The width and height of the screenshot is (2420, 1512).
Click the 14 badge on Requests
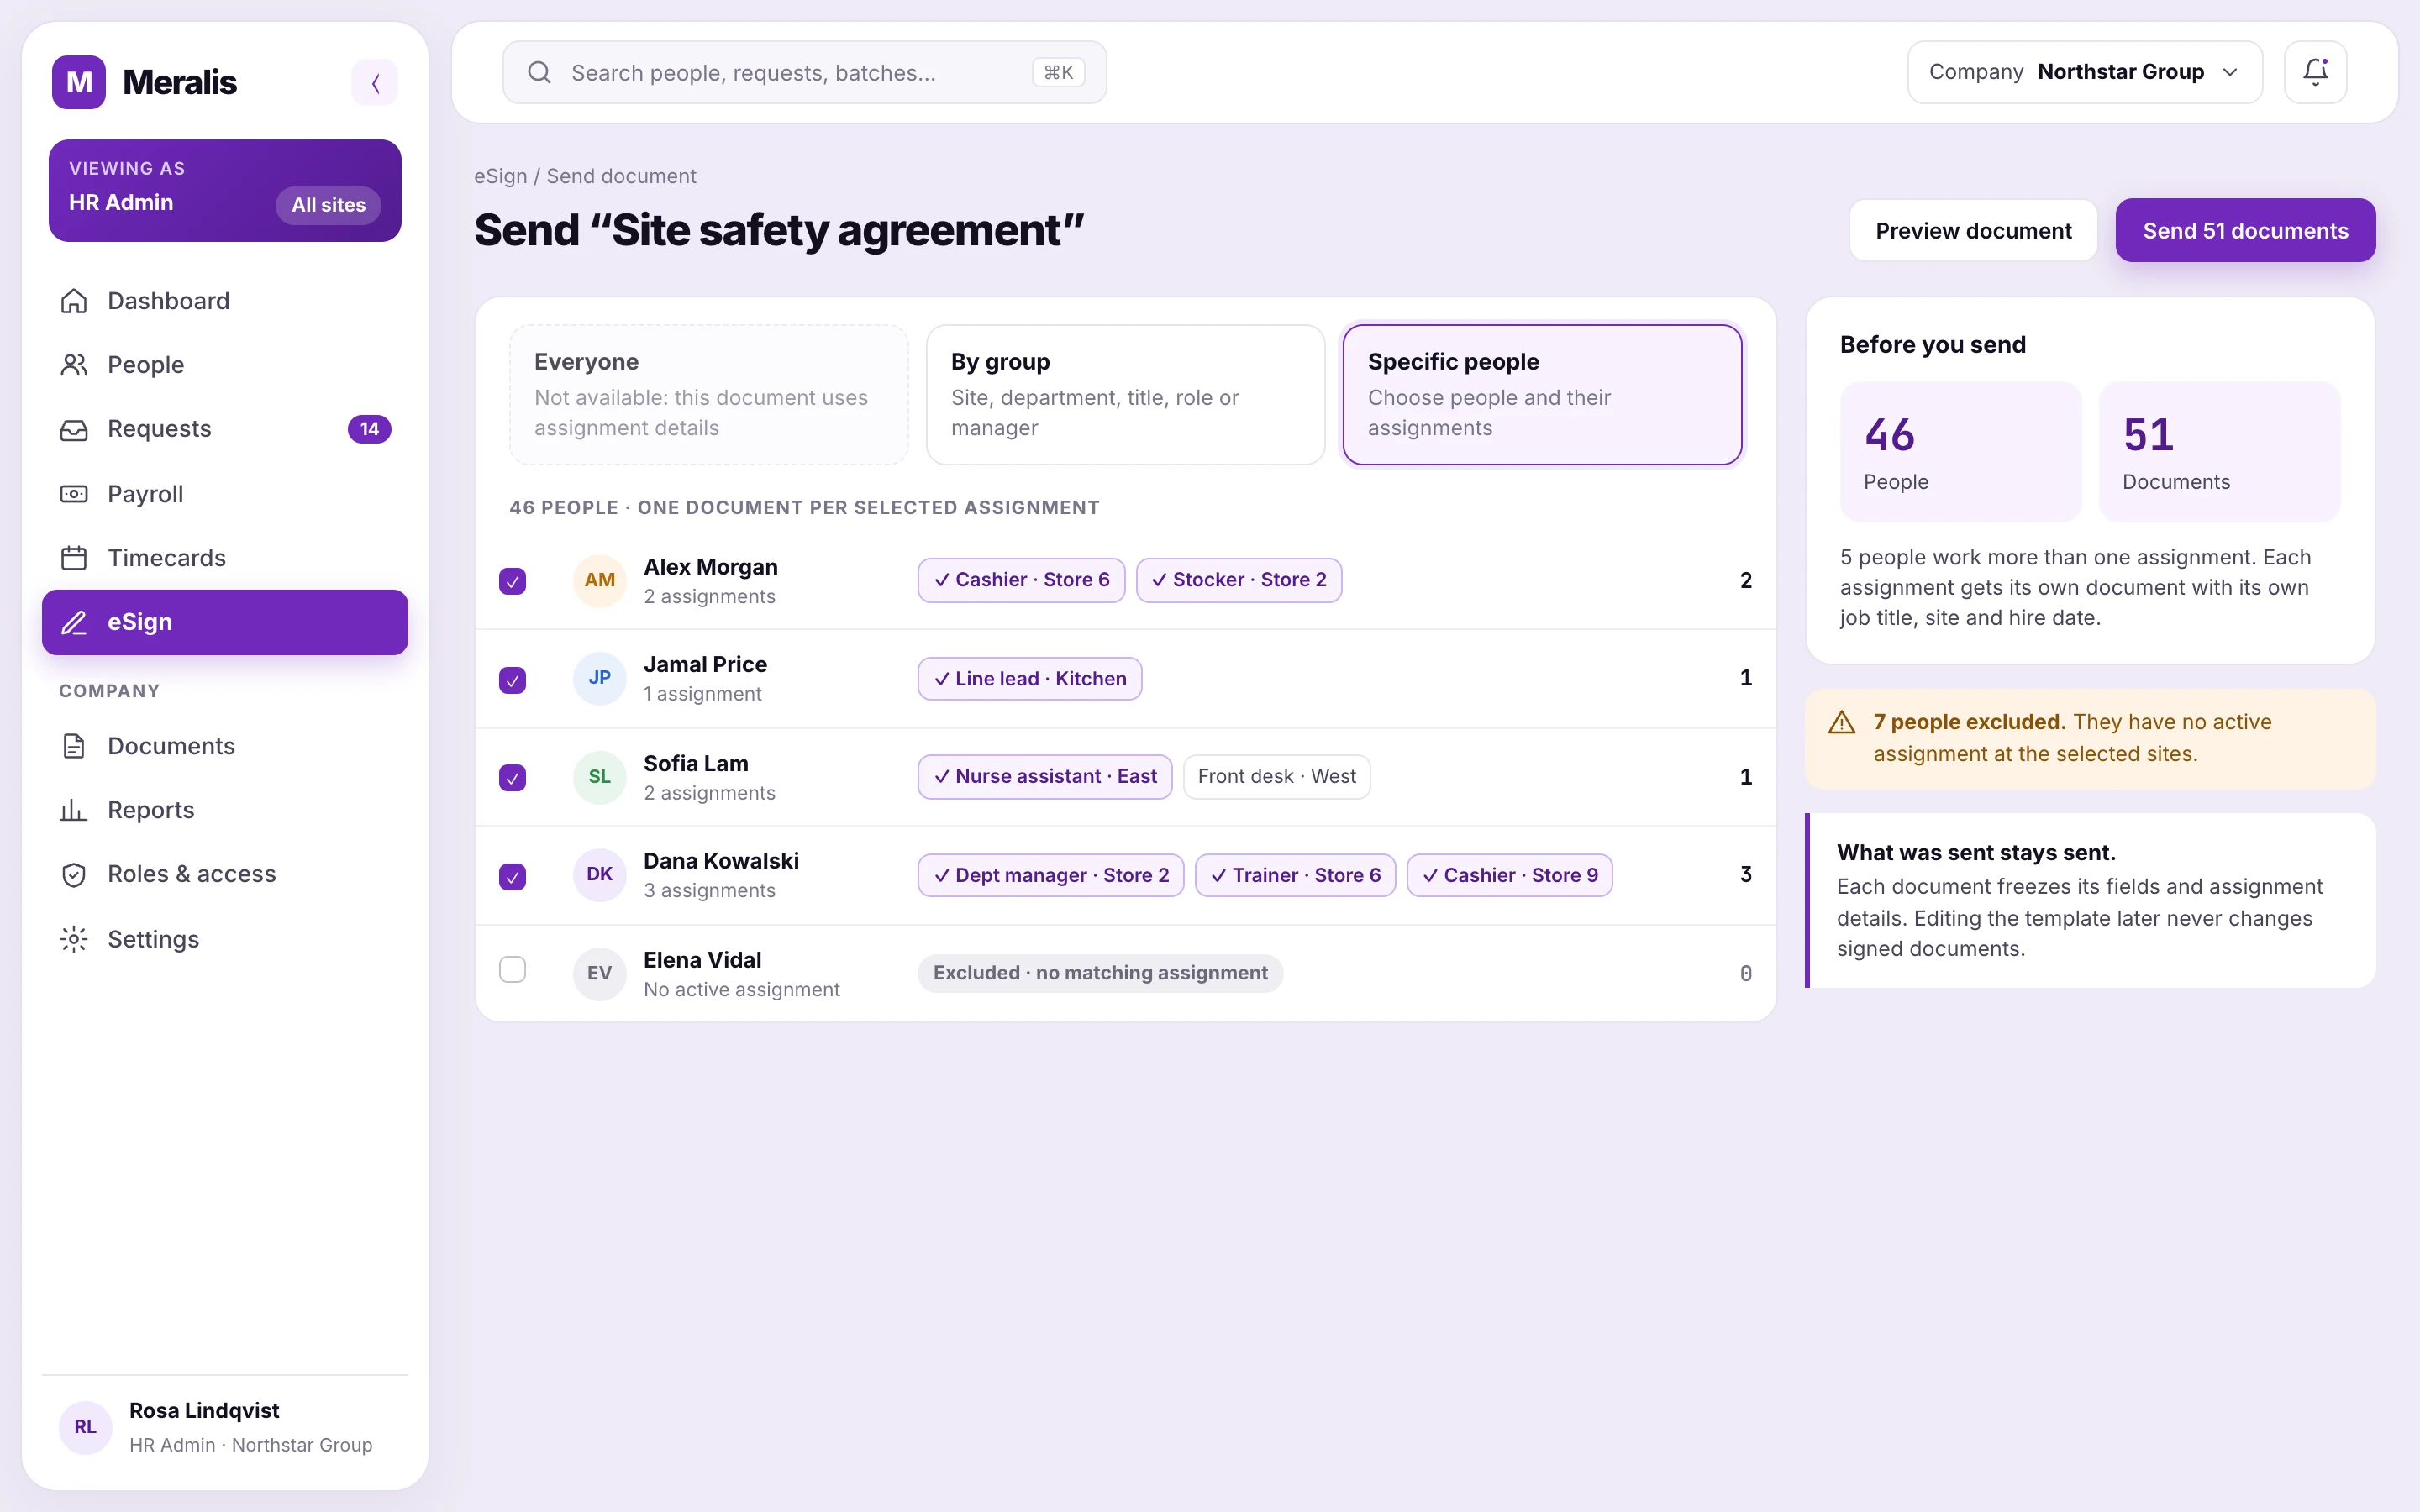coord(369,429)
